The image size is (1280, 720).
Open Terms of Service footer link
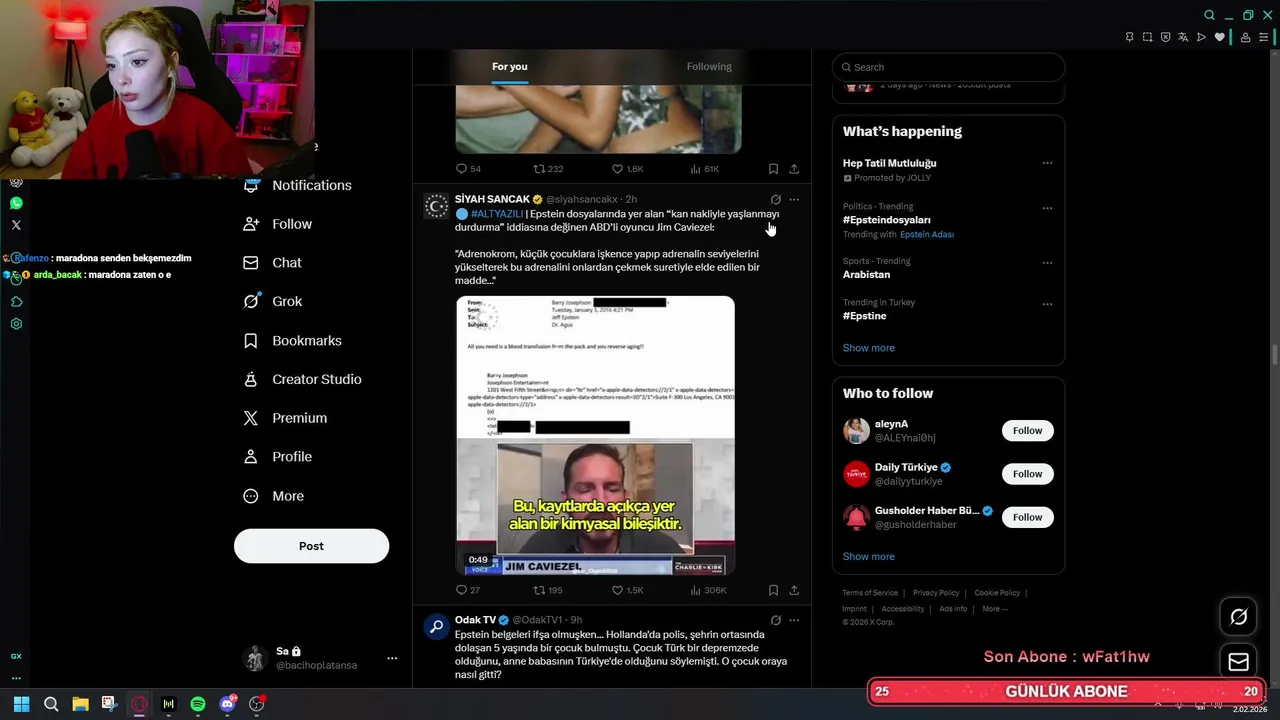(x=870, y=593)
